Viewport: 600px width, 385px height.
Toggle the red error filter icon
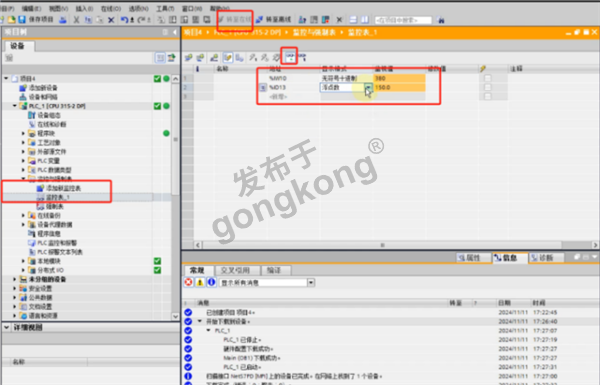[188, 282]
